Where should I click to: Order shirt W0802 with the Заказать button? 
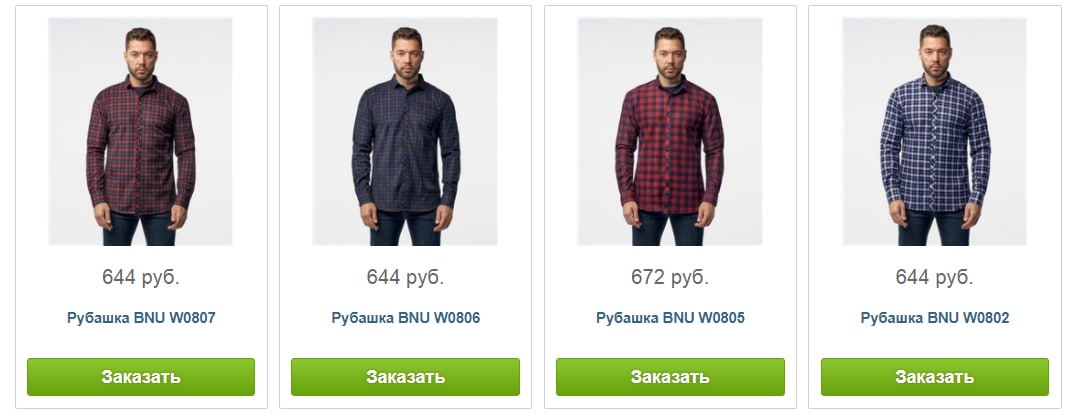(934, 377)
